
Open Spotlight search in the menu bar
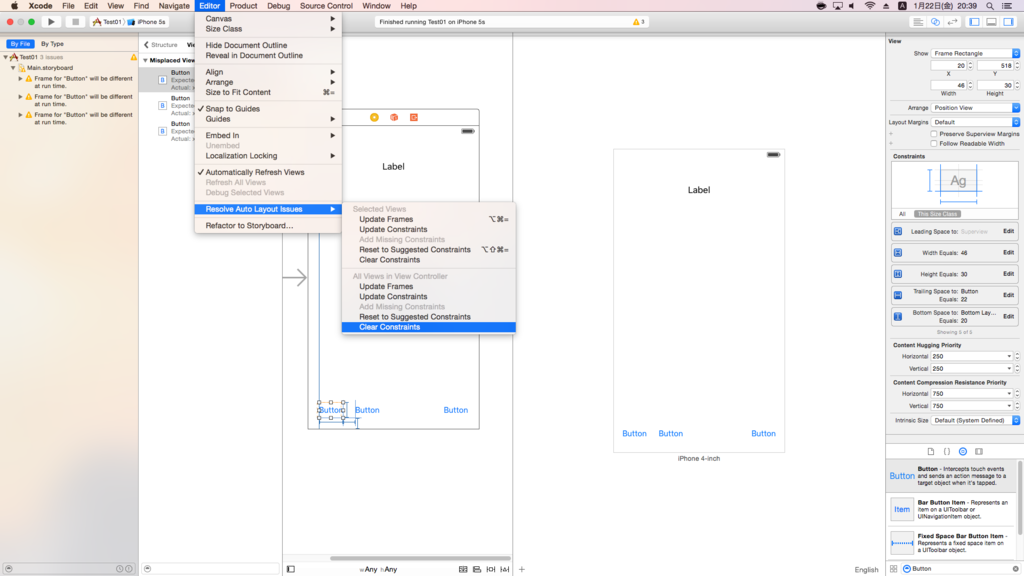pyautogui.click(x=990, y=6)
